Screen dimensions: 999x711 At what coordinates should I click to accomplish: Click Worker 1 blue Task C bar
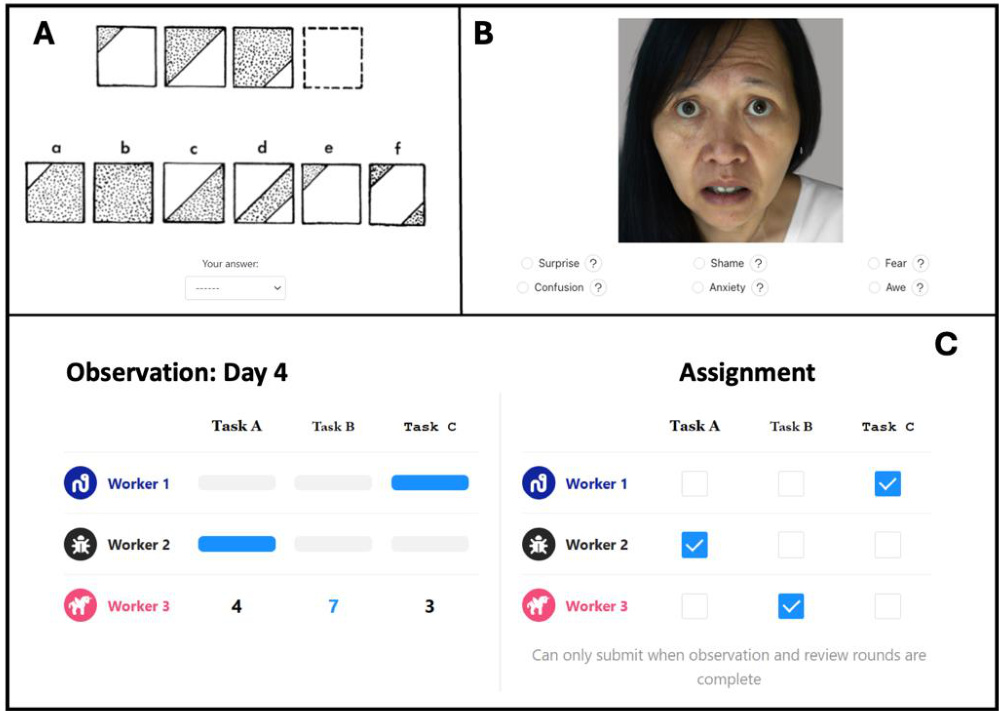430,483
